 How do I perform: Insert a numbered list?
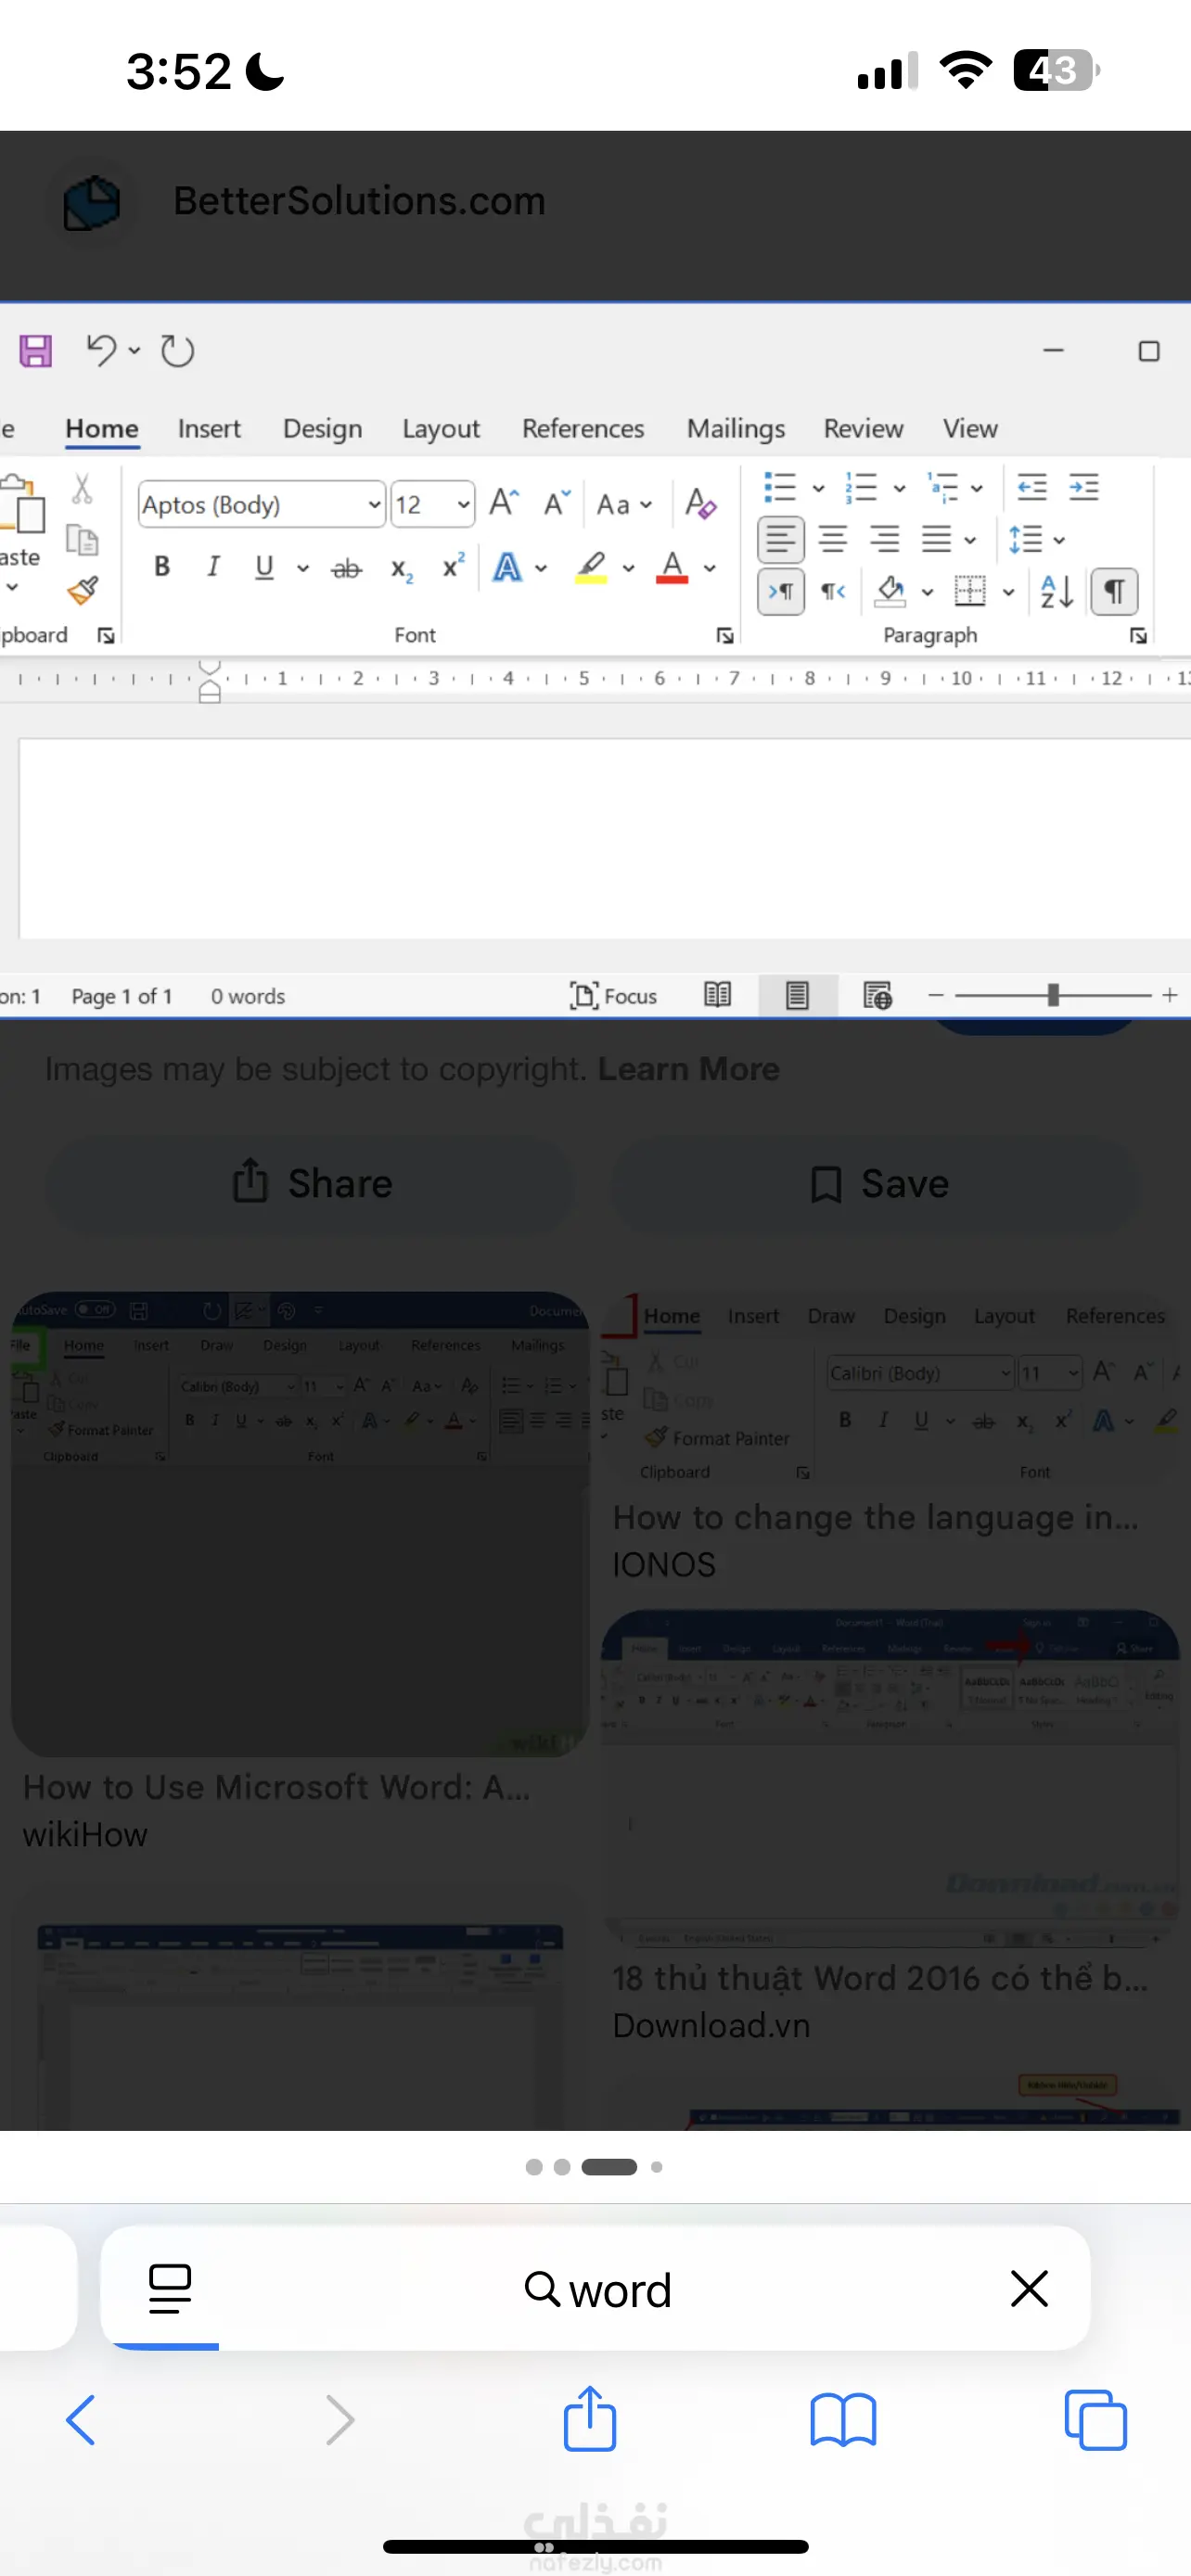point(861,487)
